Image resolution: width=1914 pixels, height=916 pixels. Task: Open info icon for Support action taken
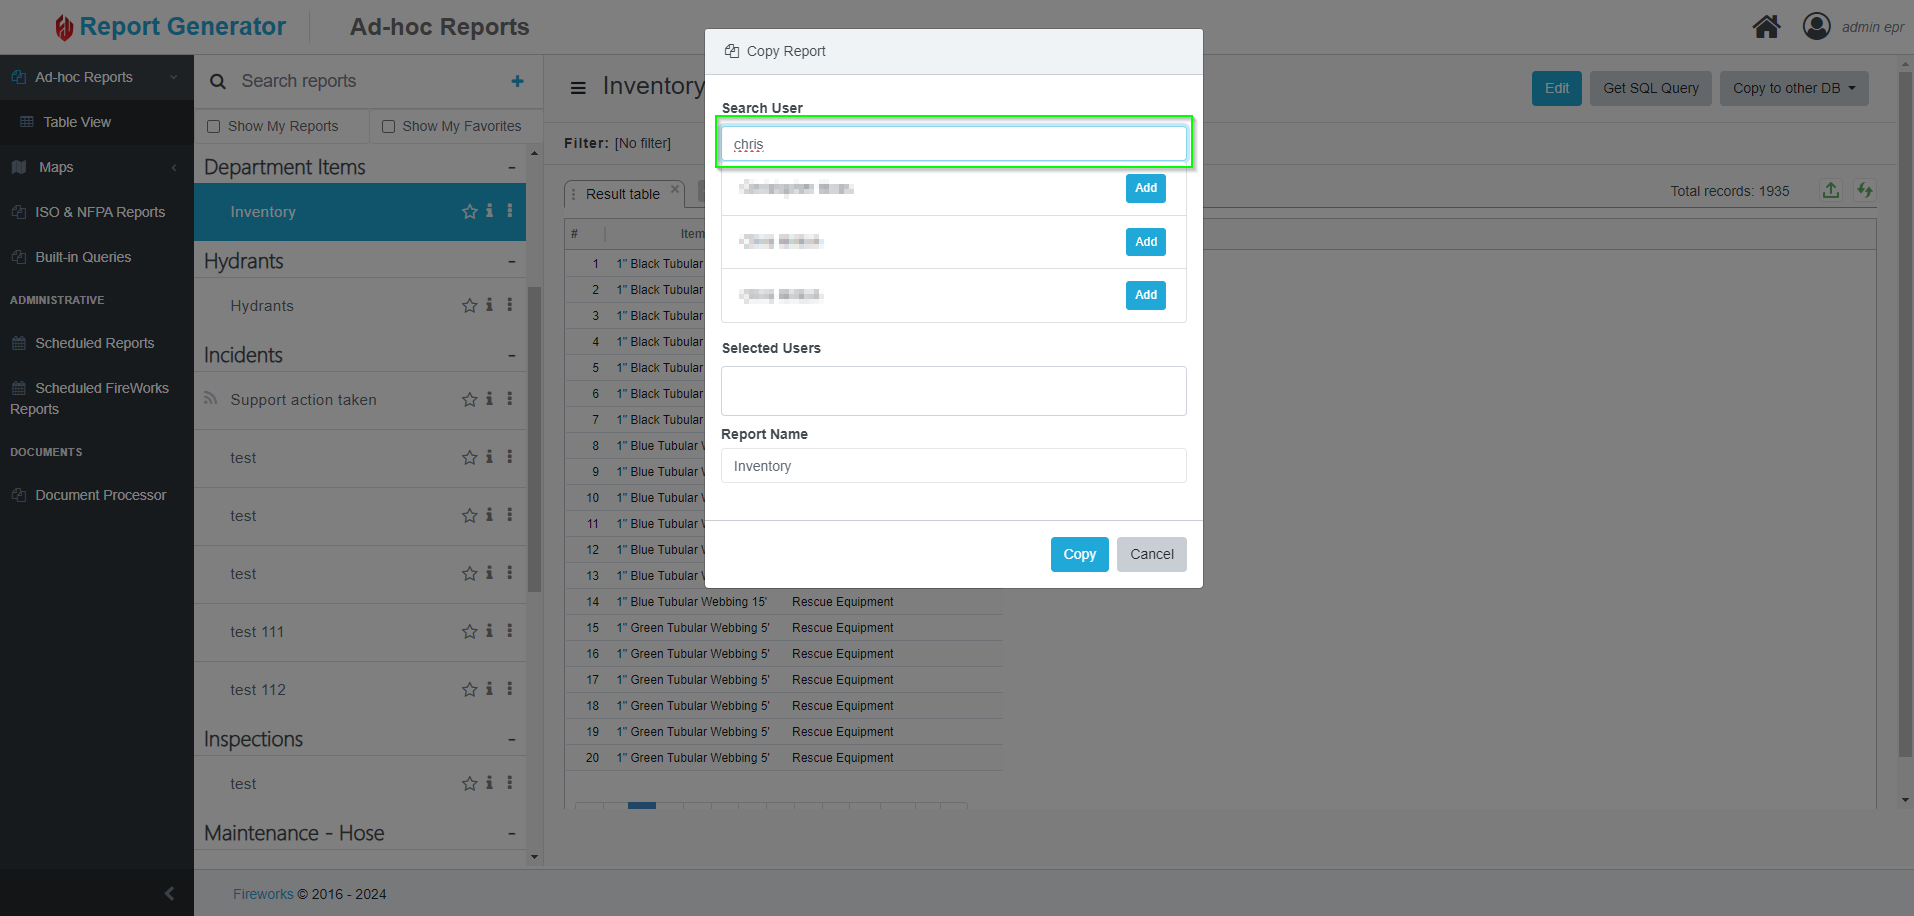tap(489, 399)
